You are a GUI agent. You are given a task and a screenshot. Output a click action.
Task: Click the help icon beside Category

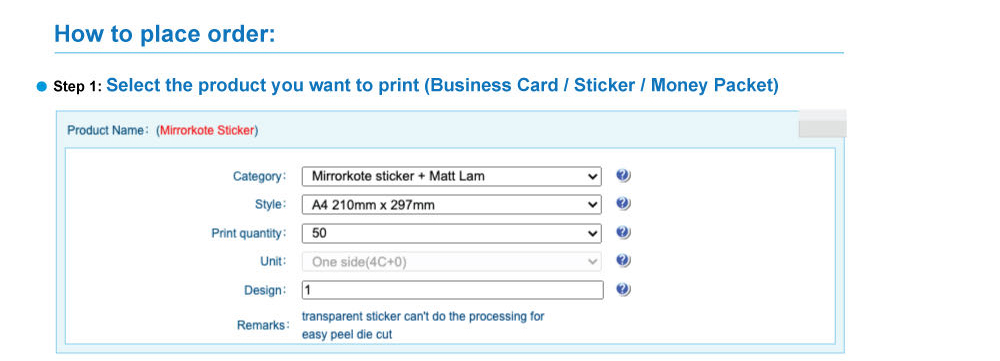(623, 175)
